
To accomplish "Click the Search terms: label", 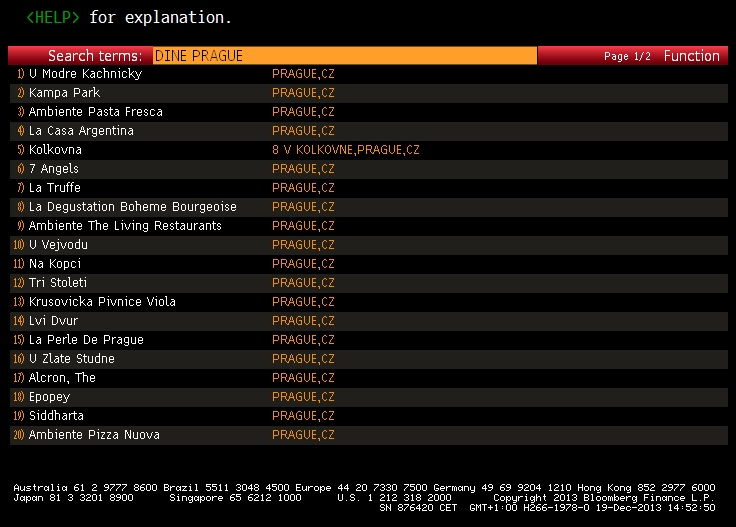I will click(x=95, y=56).
